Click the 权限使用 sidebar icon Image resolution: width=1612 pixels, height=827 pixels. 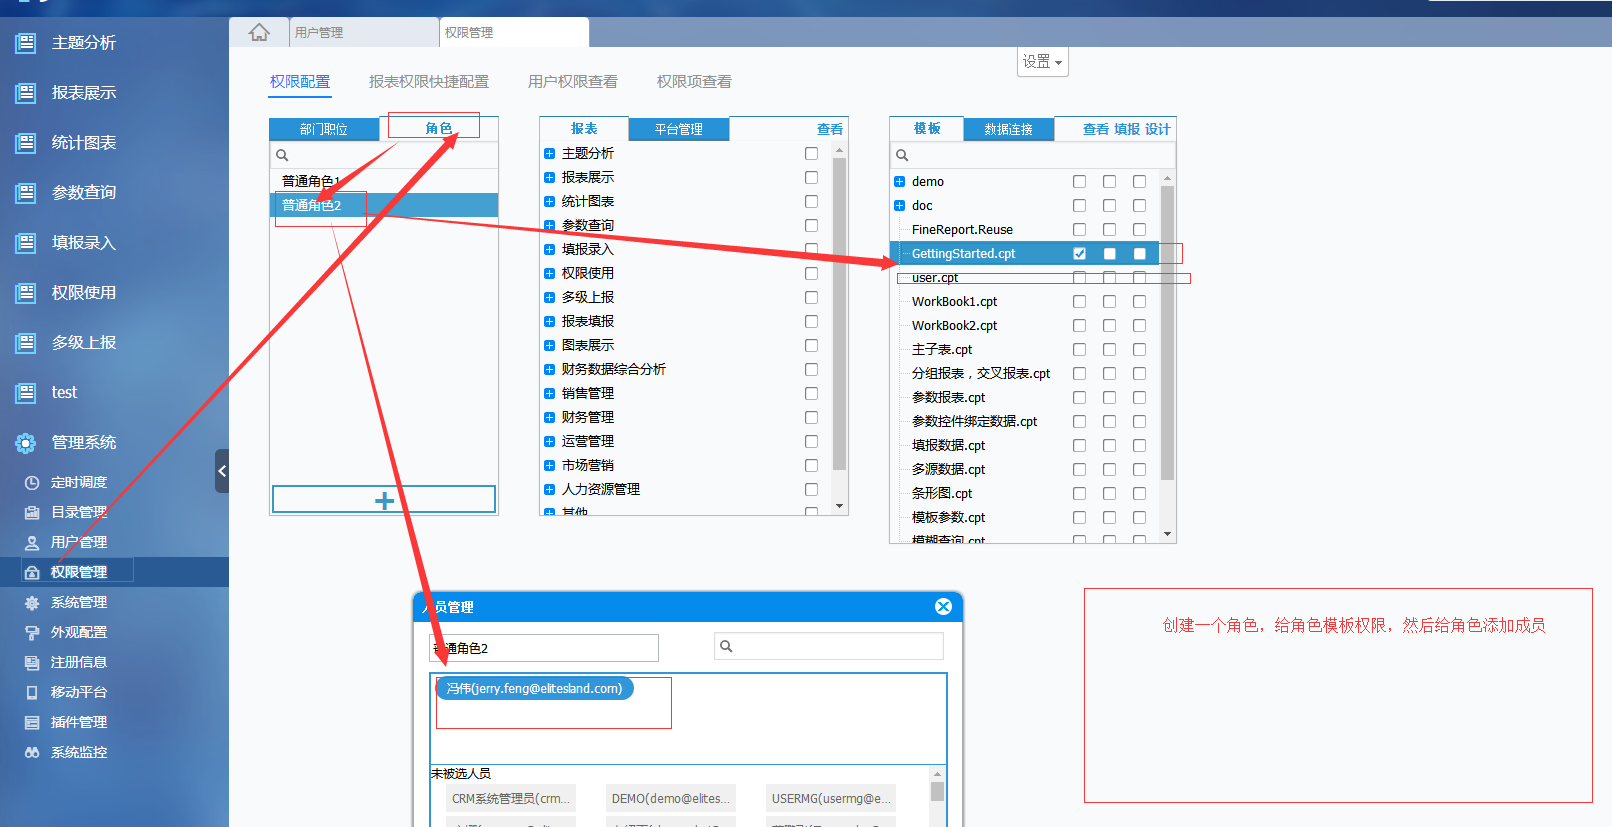(x=26, y=293)
